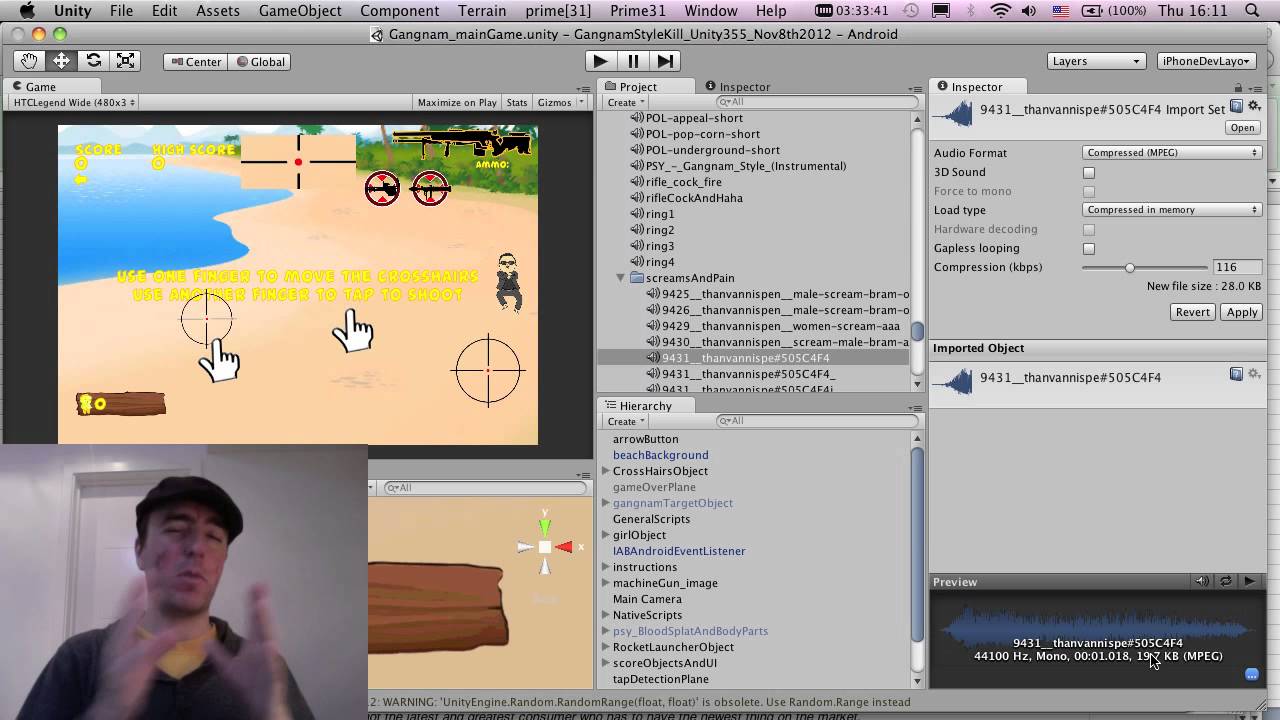The width and height of the screenshot is (1280, 720).
Task: Expand gangnamTargetObject in Hierarchy
Action: coord(605,503)
